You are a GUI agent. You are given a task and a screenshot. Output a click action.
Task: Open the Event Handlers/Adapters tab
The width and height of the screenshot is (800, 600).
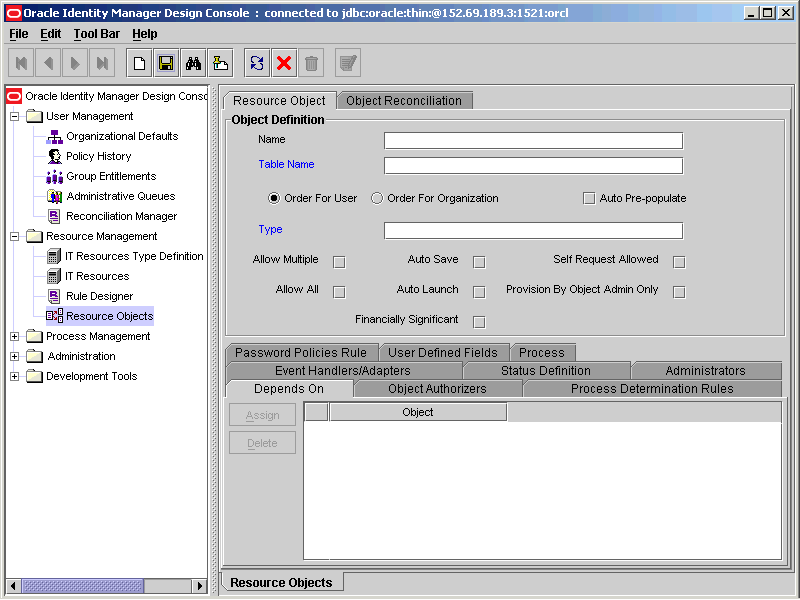click(343, 370)
